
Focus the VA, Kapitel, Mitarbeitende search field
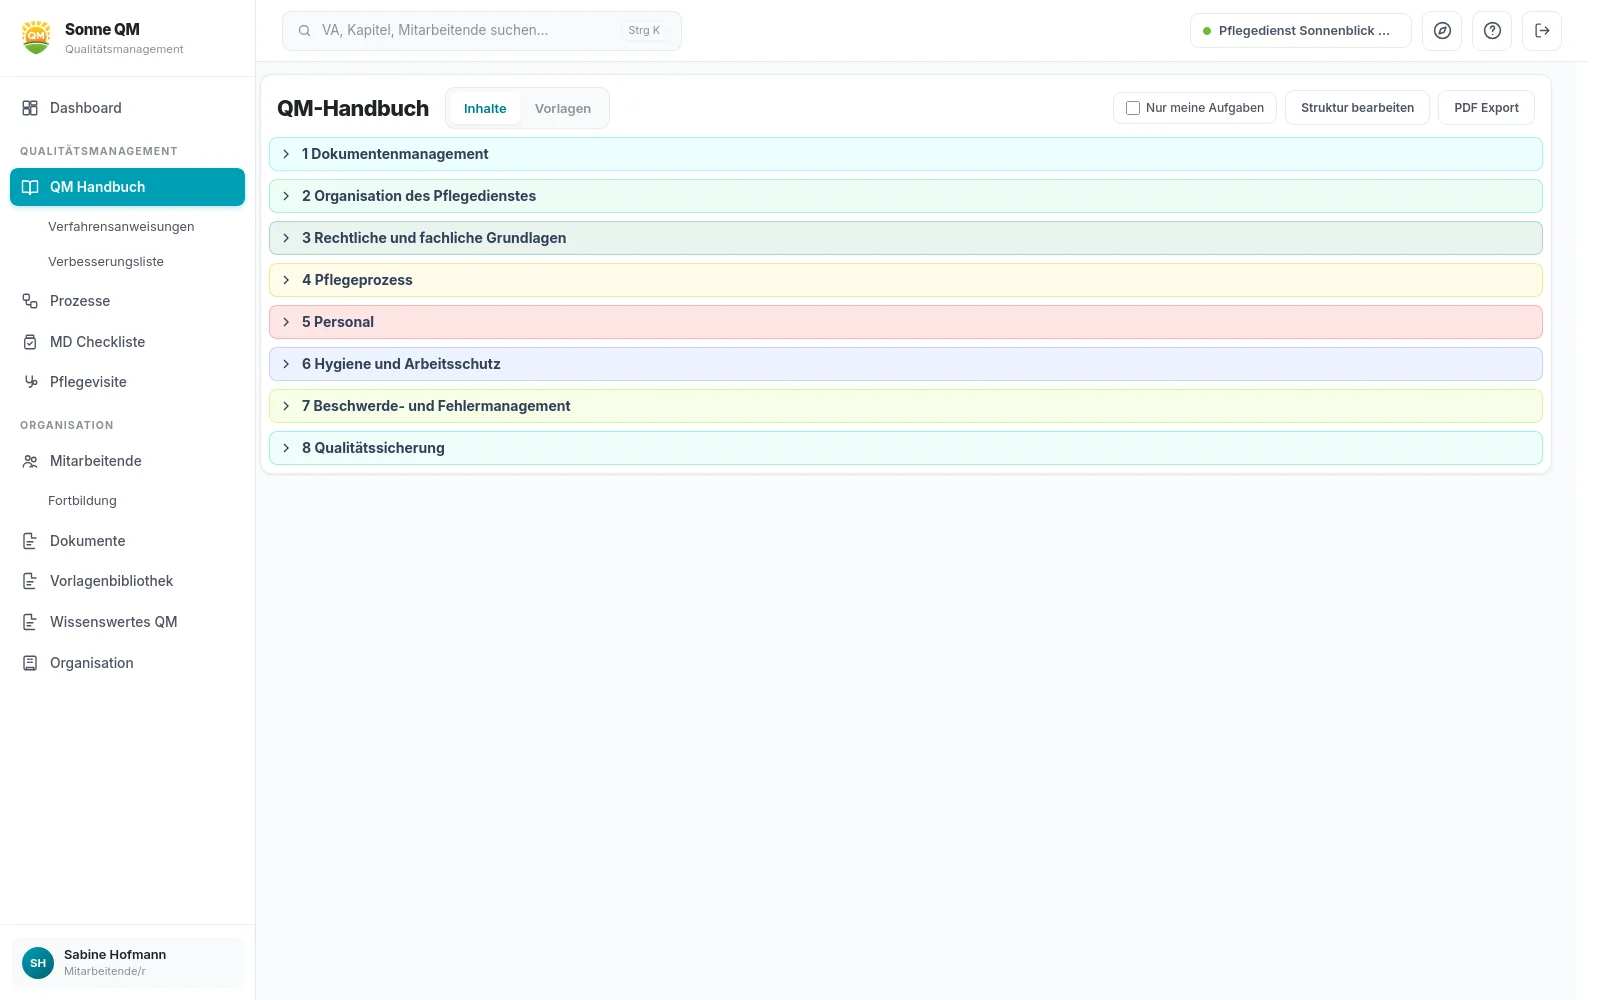482,31
